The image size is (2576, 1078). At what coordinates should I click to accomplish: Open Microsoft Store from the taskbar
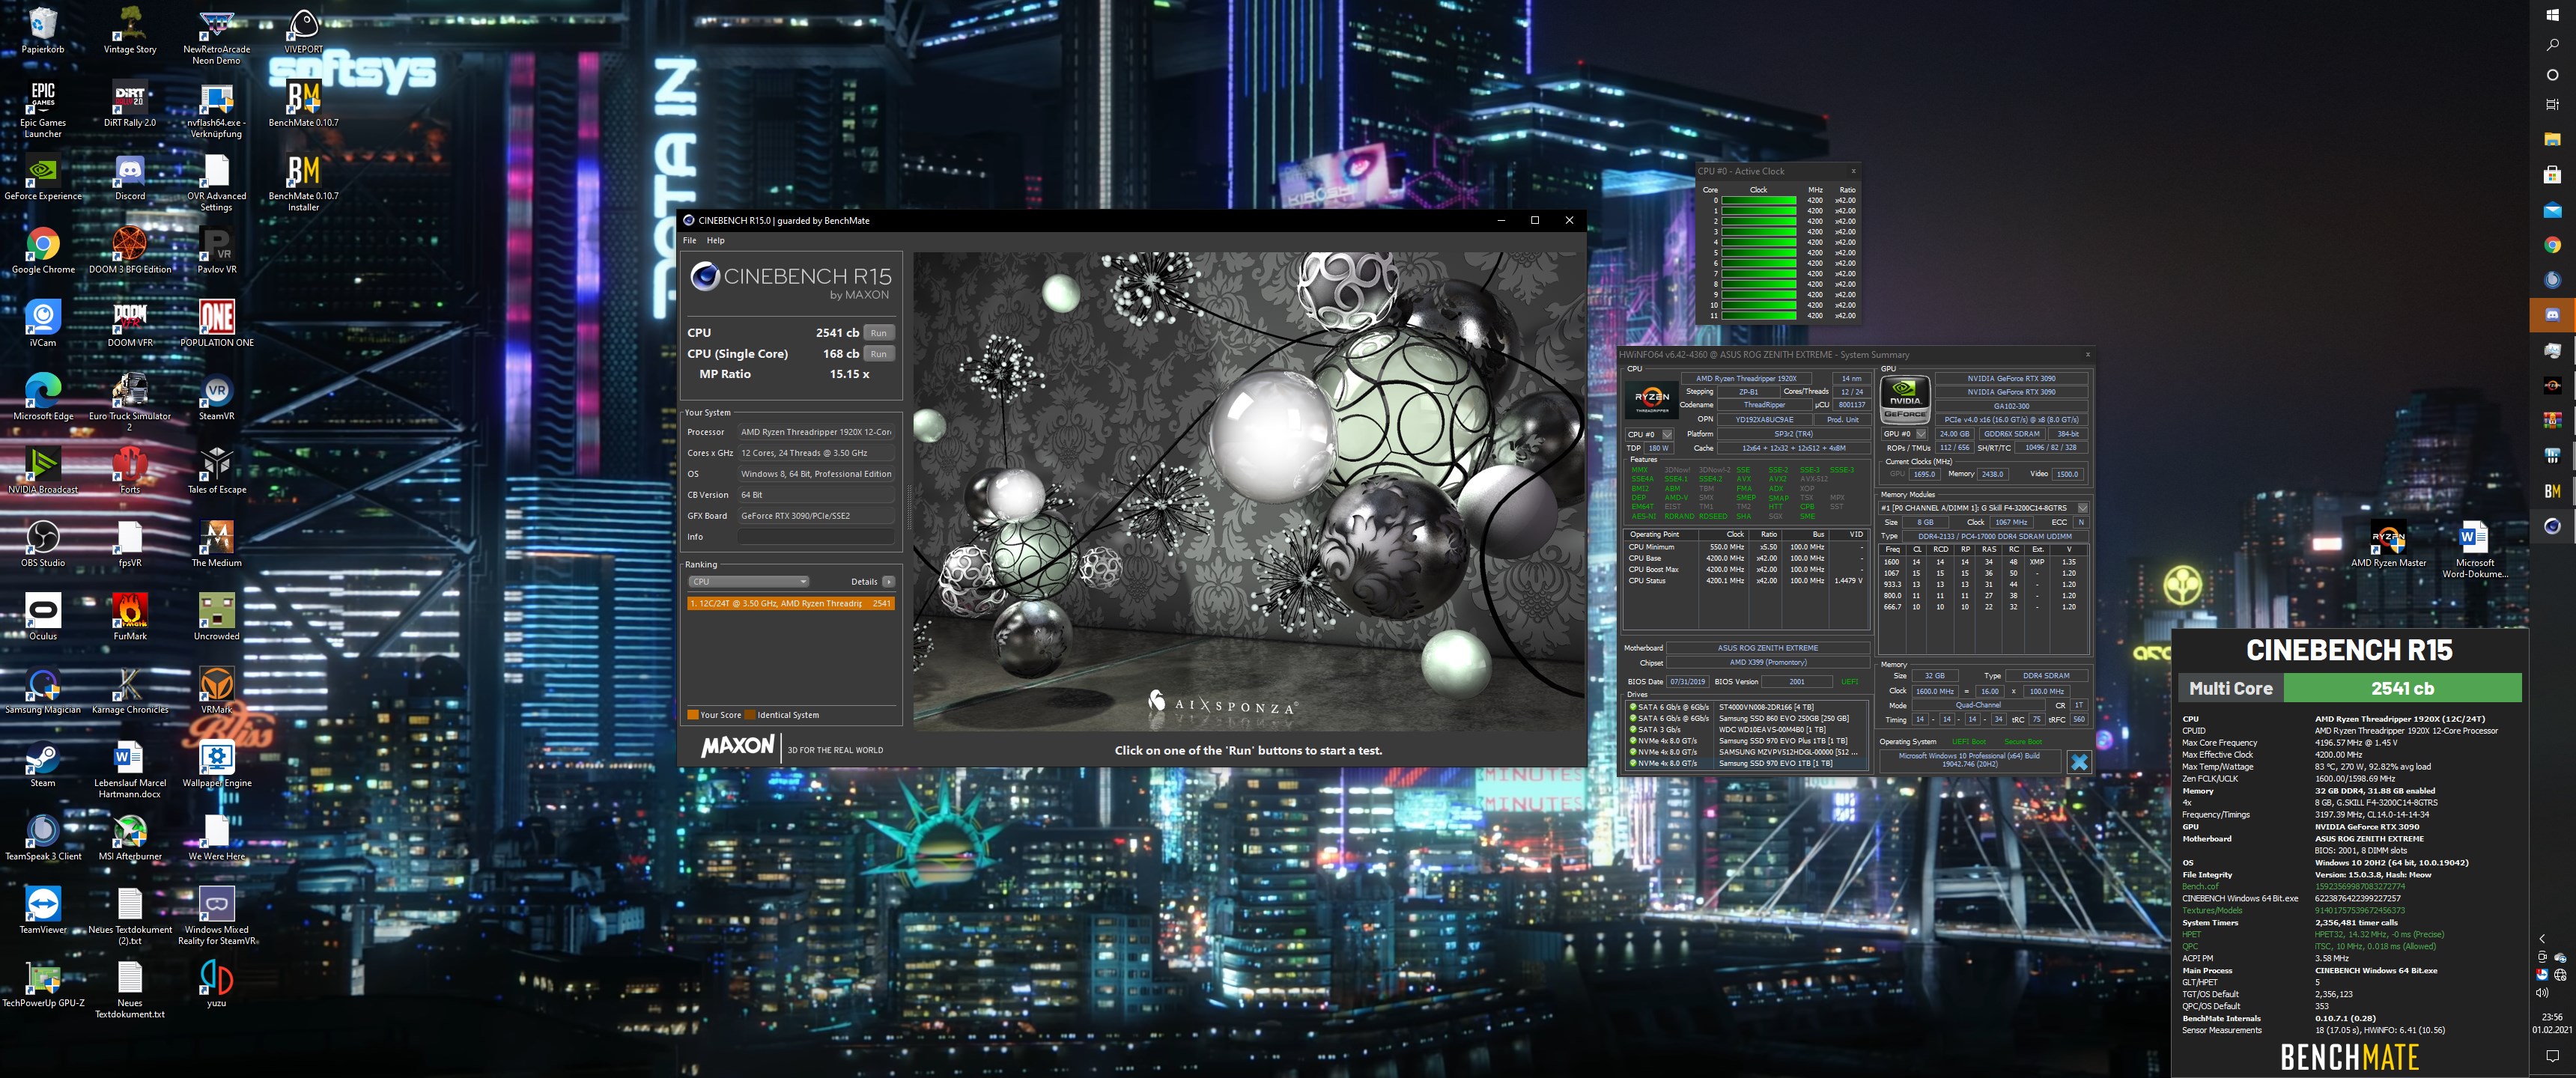2552,175
